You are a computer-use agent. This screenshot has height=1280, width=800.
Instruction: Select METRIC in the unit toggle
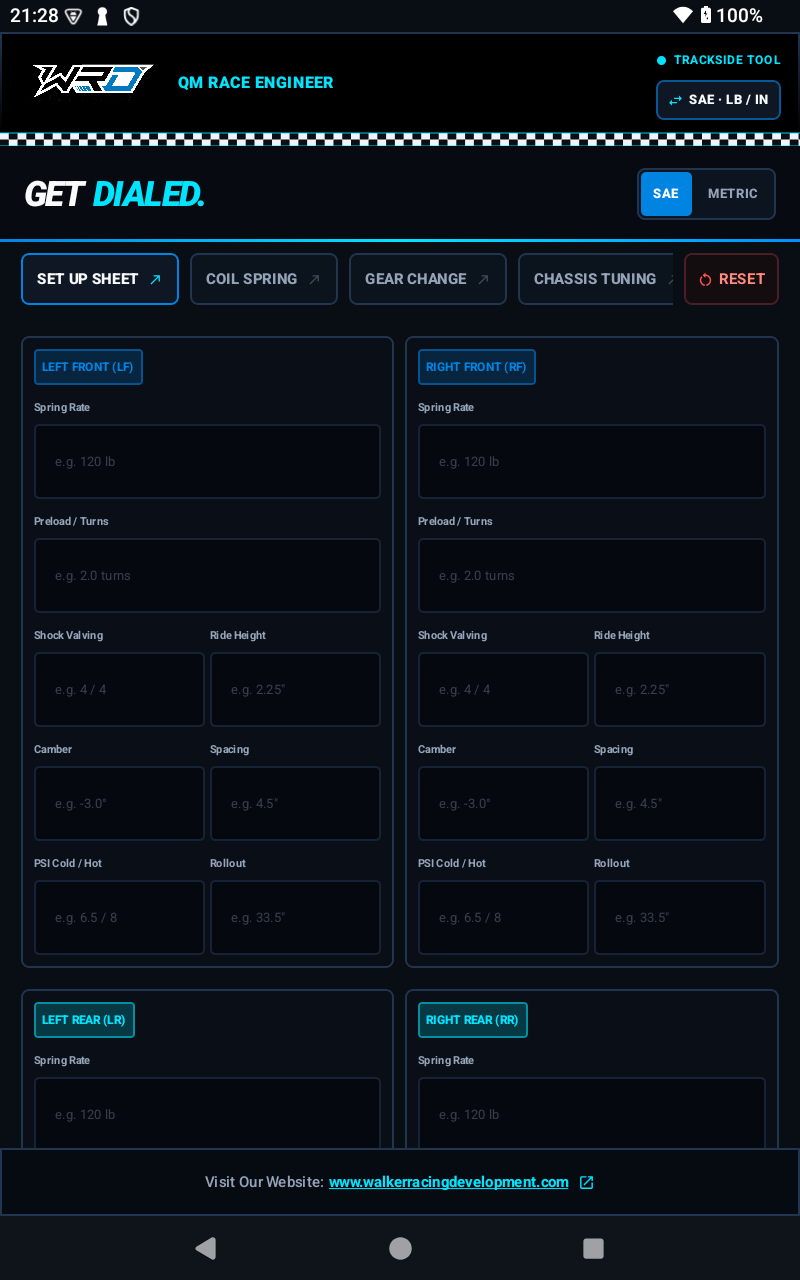point(733,194)
